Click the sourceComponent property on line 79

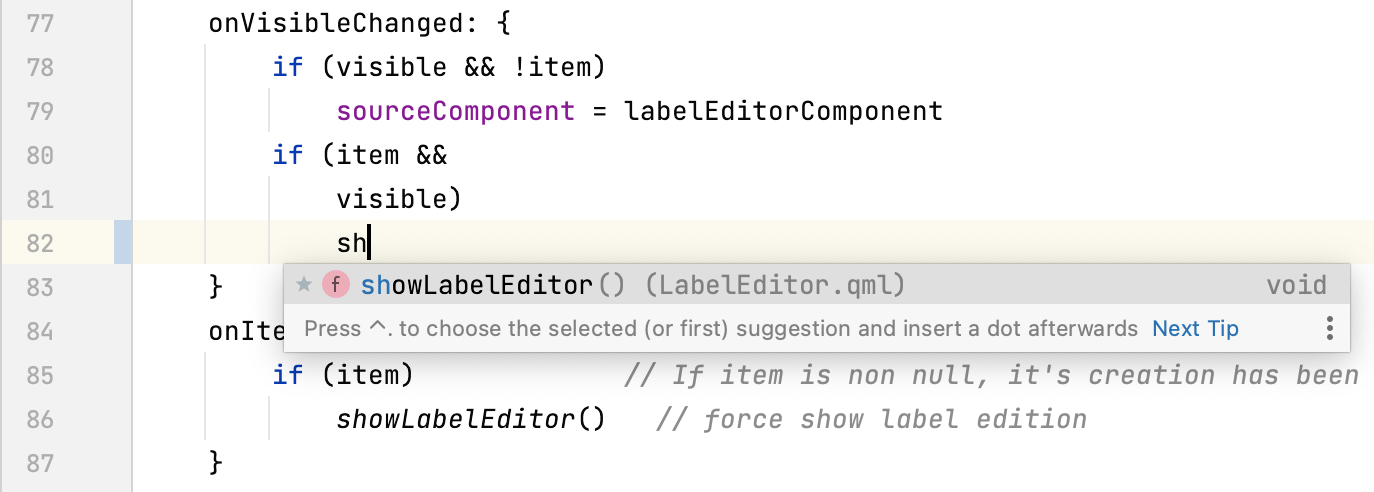(456, 111)
